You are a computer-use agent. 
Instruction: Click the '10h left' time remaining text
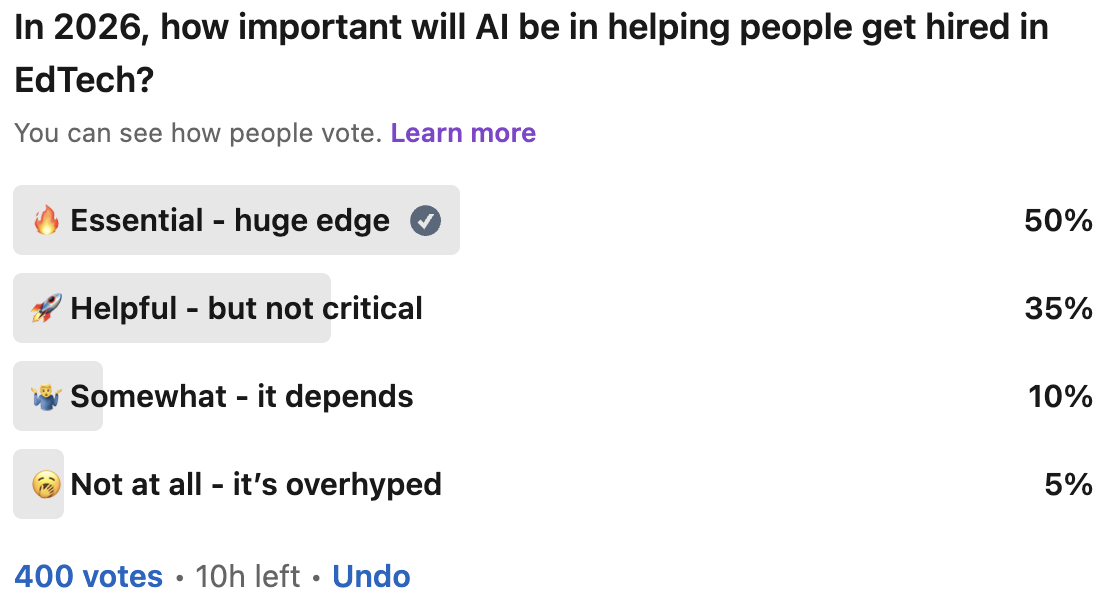(247, 576)
